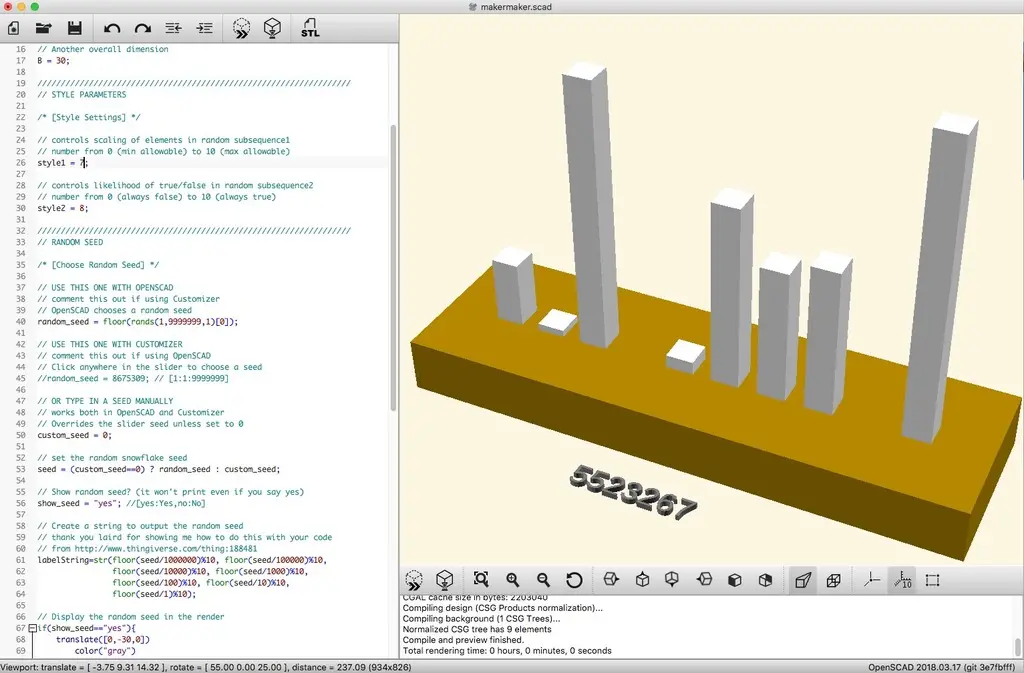Create a new document
The width and height of the screenshot is (1024, 673).
pos(13,28)
